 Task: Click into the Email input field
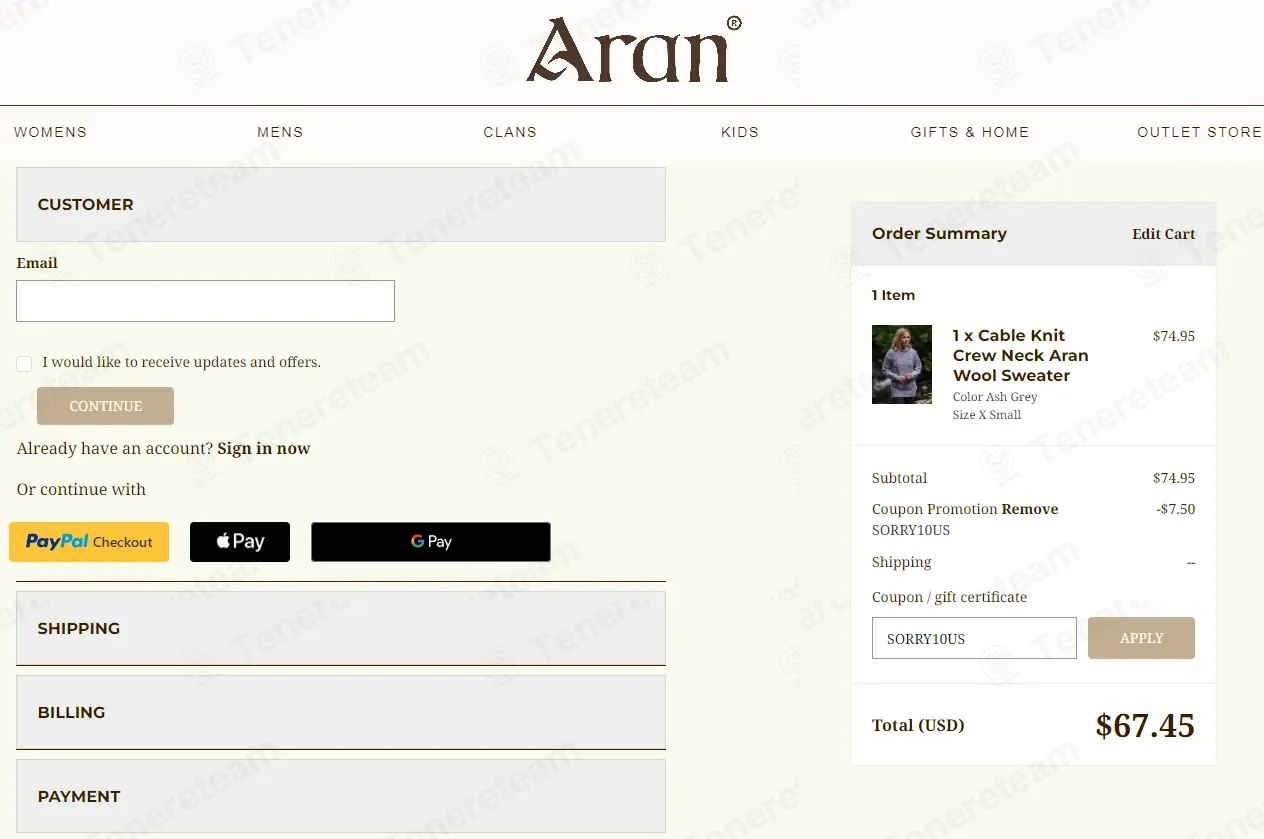point(205,301)
